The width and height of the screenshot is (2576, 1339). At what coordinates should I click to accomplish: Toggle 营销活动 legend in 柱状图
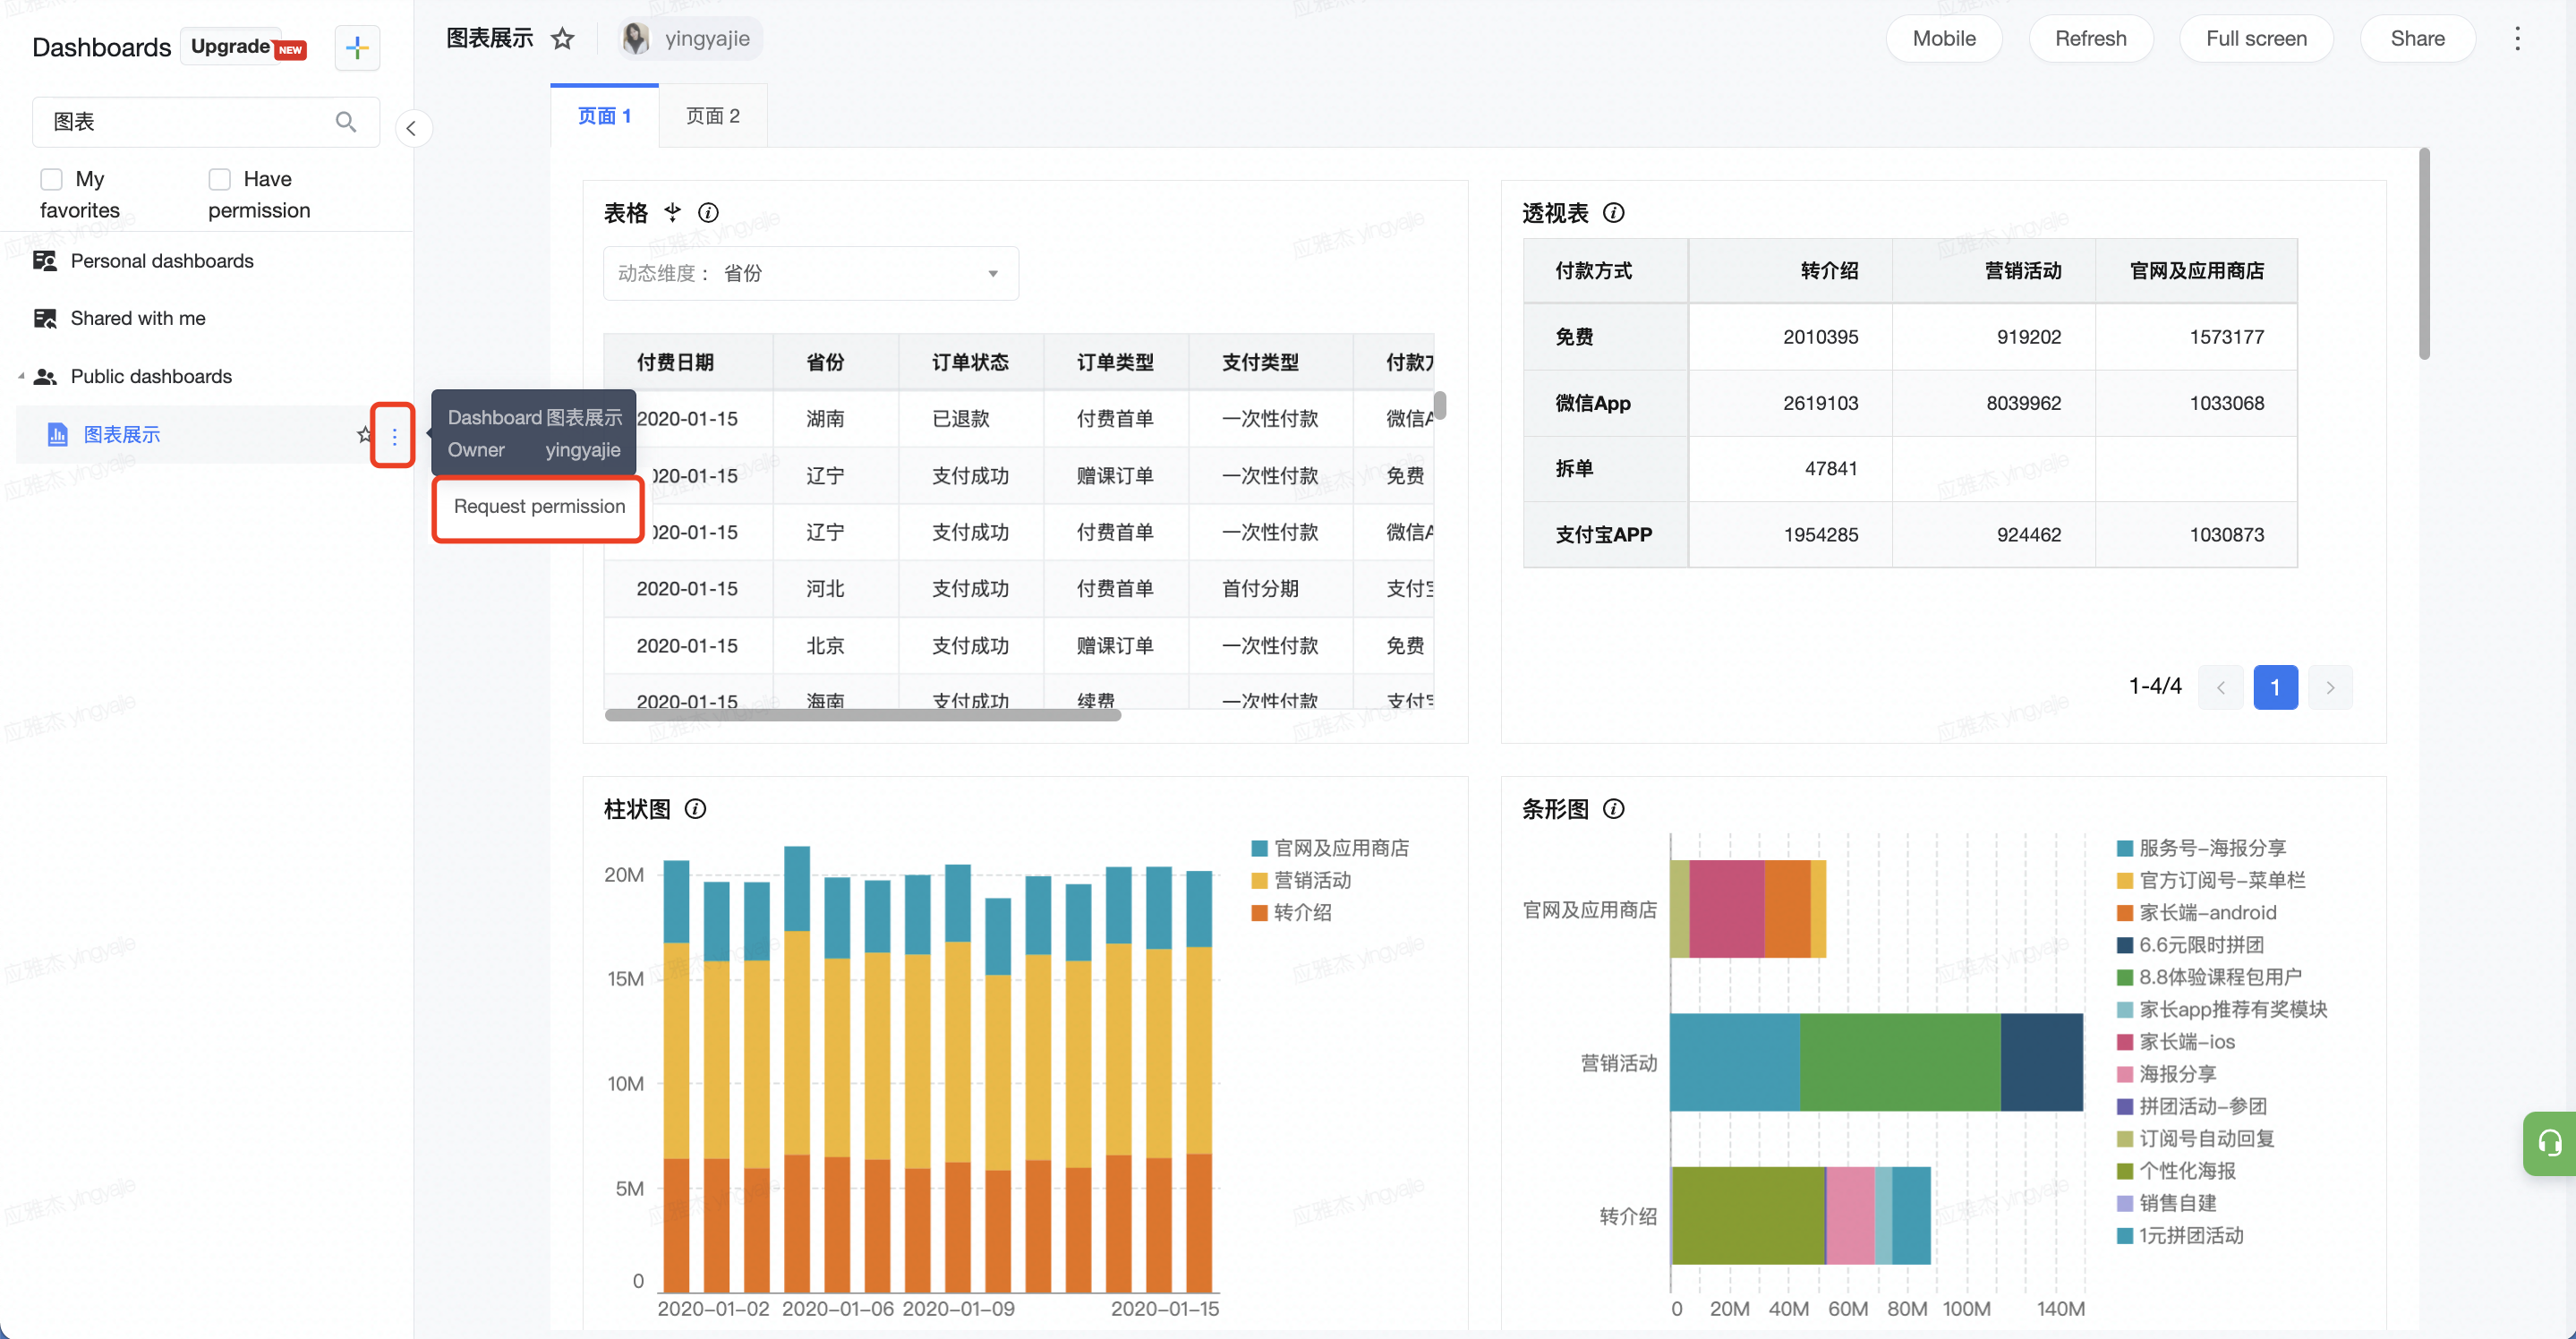pyautogui.click(x=1301, y=879)
